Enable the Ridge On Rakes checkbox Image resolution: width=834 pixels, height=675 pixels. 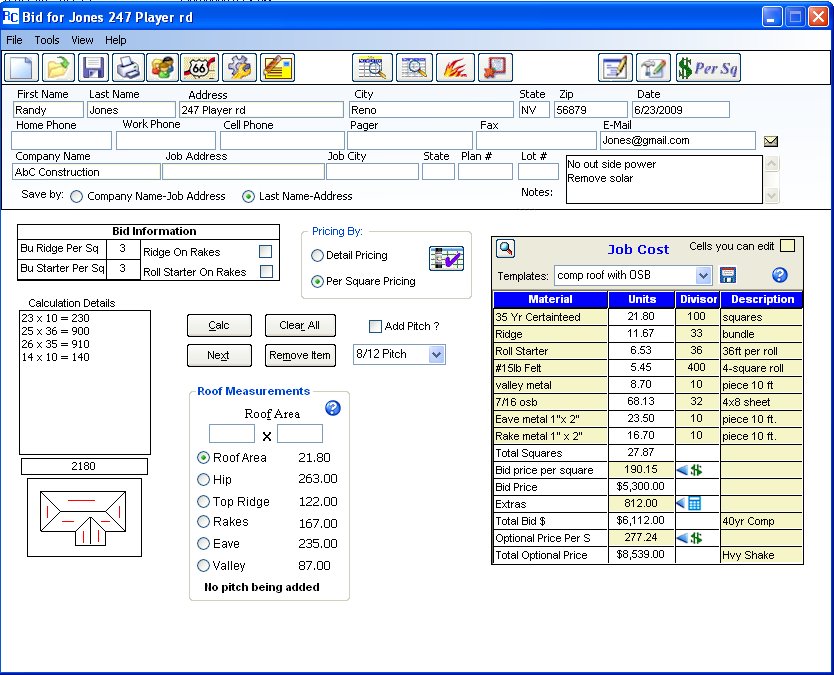(x=266, y=252)
